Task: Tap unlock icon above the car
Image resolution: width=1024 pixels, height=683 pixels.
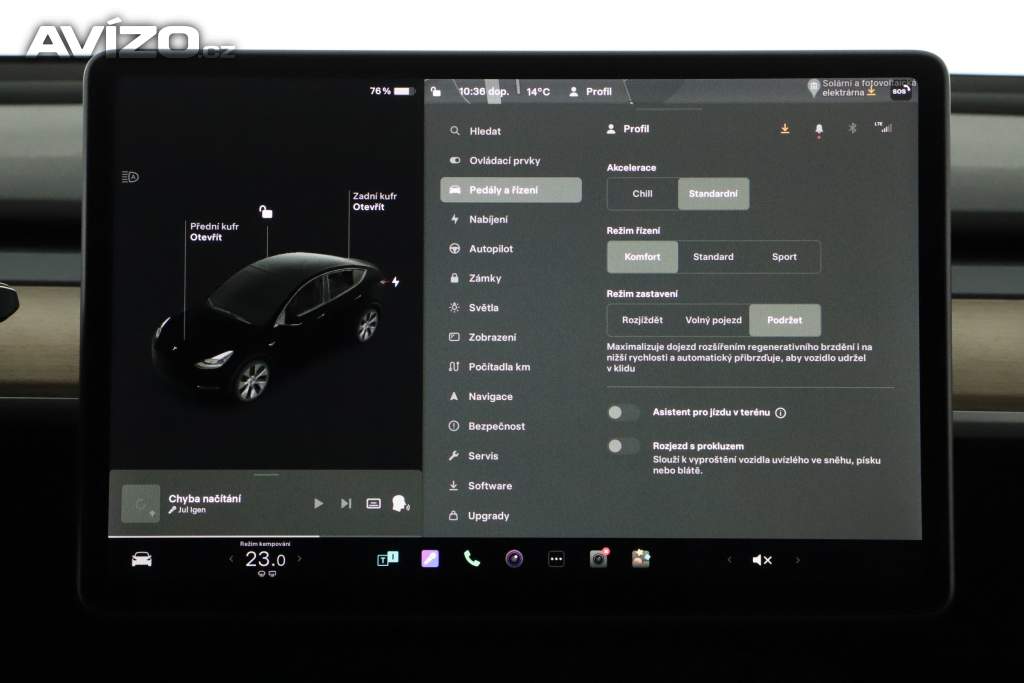Action: (x=266, y=212)
